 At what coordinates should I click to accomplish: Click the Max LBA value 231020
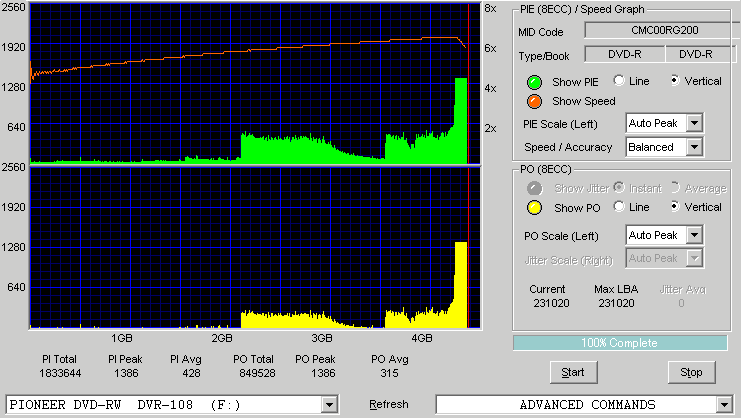[616, 303]
